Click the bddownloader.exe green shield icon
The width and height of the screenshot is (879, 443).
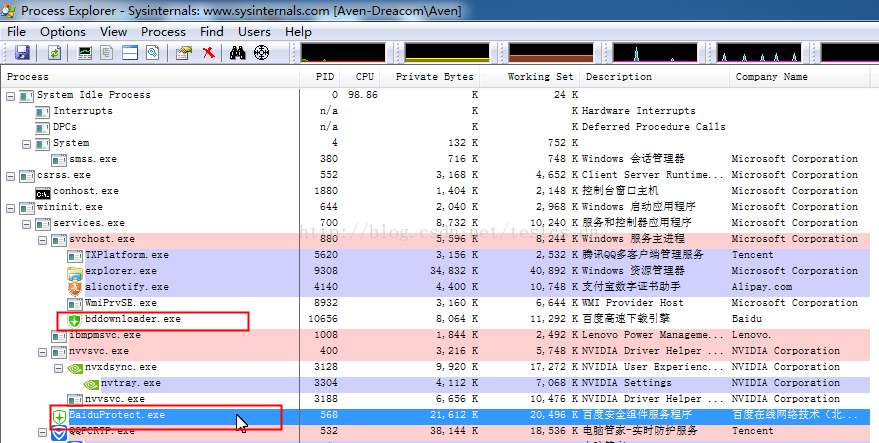pyautogui.click(x=75, y=320)
